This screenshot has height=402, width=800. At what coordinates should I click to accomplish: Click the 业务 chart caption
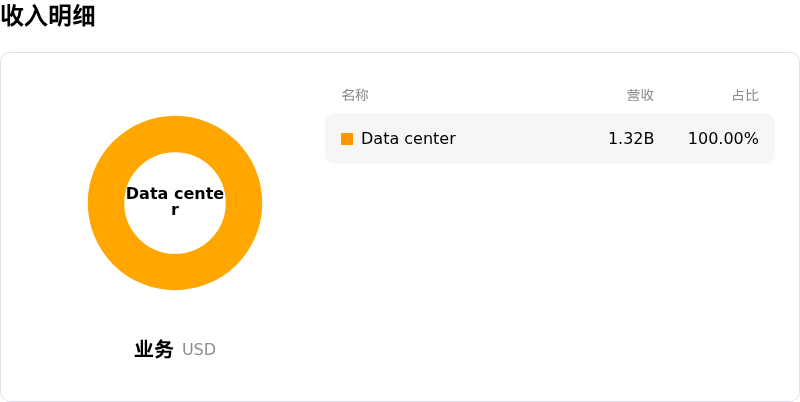[154, 349]
